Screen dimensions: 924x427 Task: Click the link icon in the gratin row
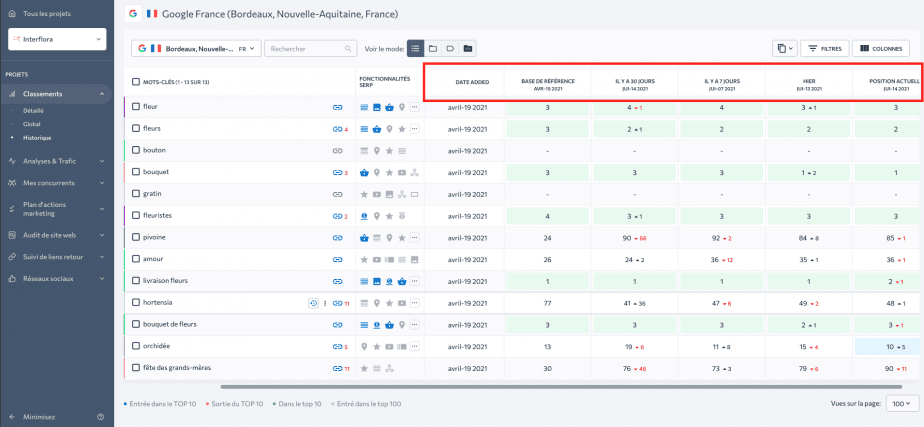[338, 194]
